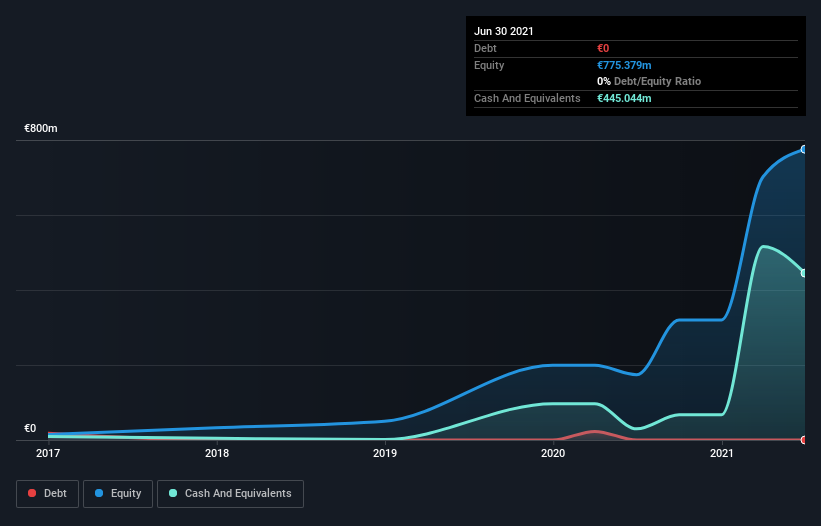The height and width of the screenshot is (526, 821).
Task: Click the €0 y-axis label
Action: pyautogui.click(x=30, y=428)
